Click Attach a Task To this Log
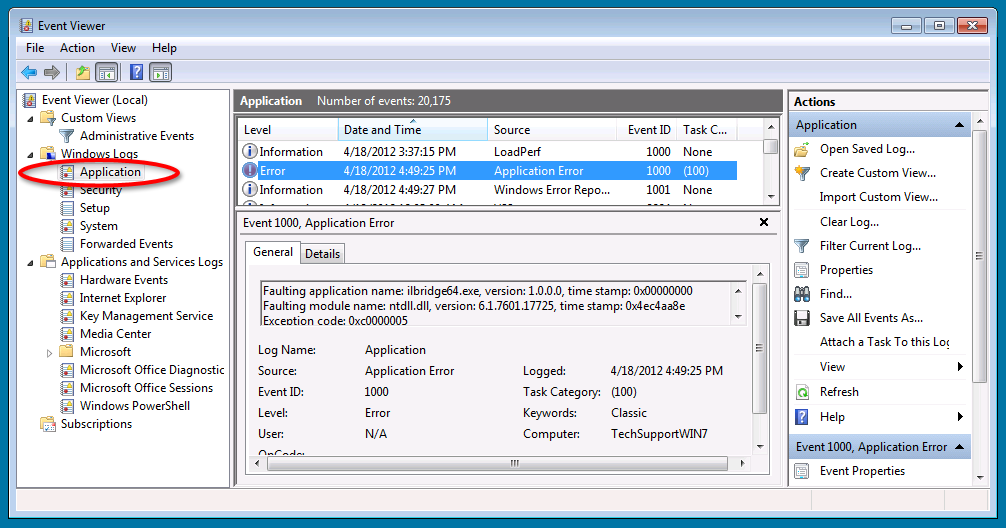Screen dimensions: 1006x528 (x=884, y=342)
